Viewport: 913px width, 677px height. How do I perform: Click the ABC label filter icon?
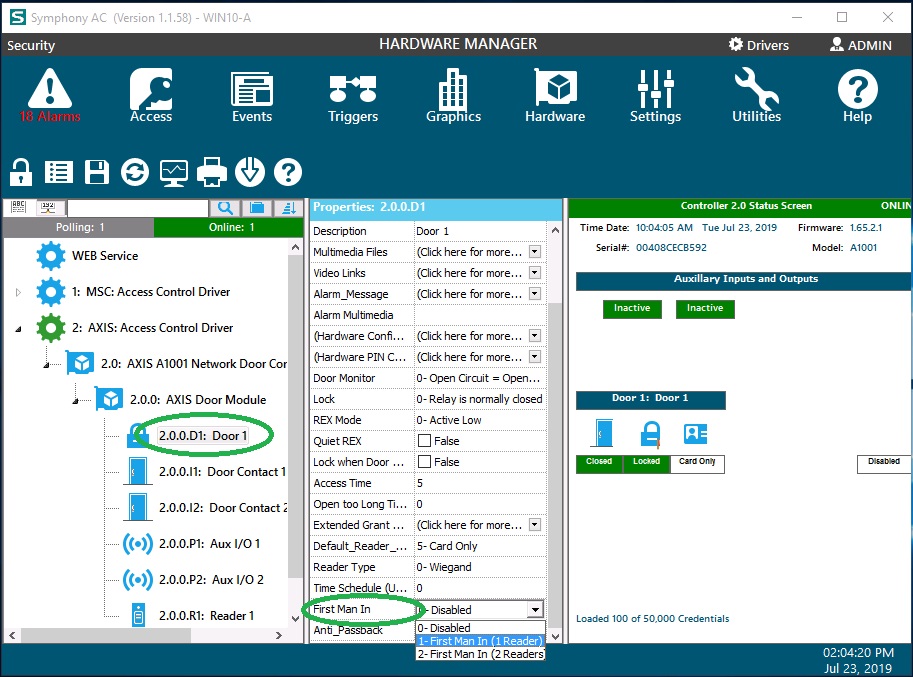coord(19,207)
